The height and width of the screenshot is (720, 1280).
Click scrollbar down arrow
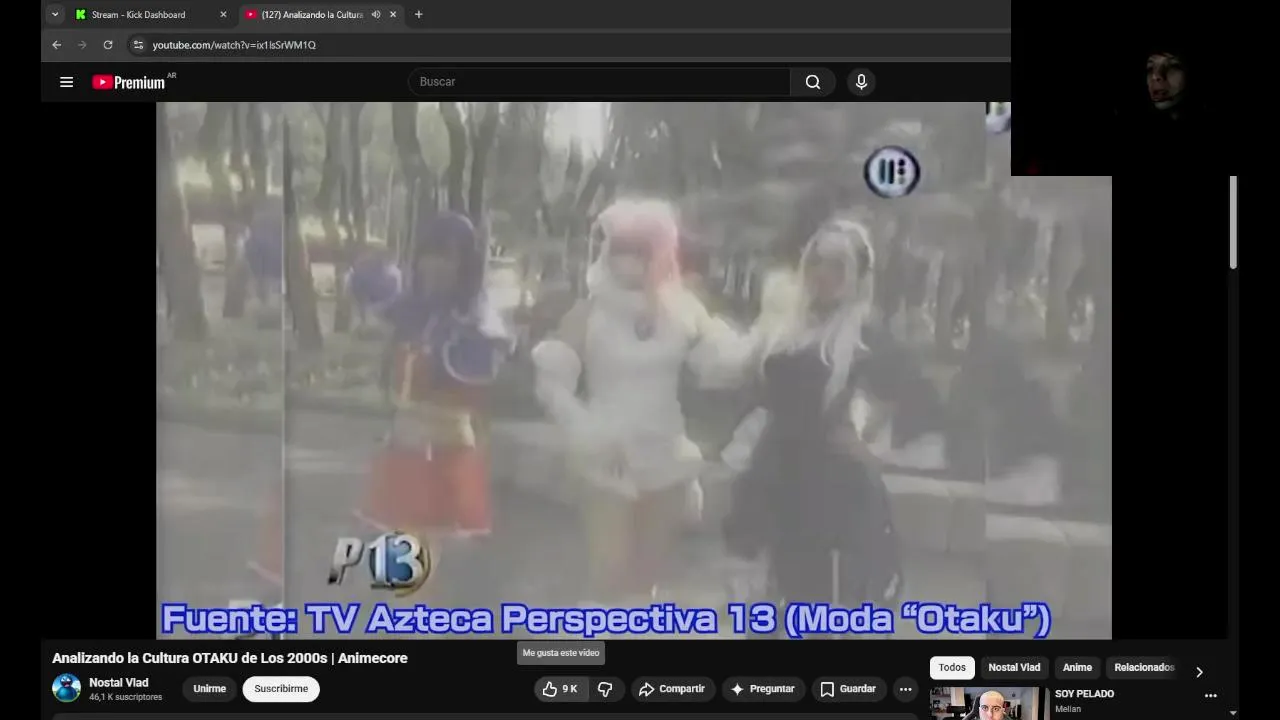1233,713
